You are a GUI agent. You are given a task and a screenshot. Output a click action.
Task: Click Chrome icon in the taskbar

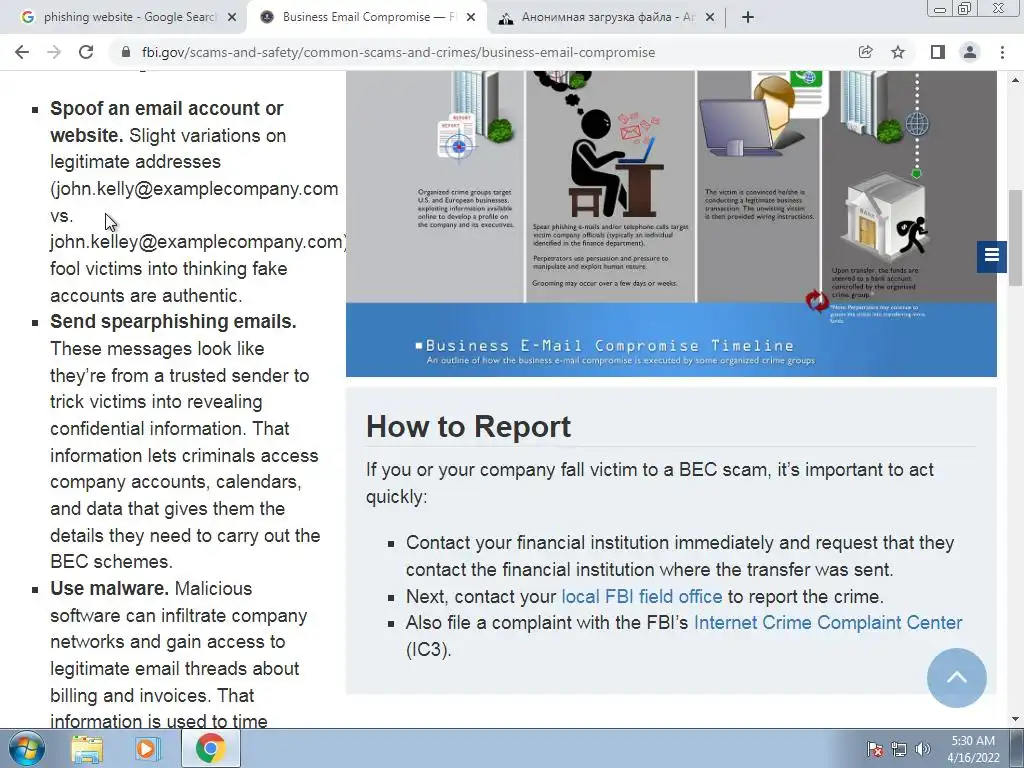210,748
